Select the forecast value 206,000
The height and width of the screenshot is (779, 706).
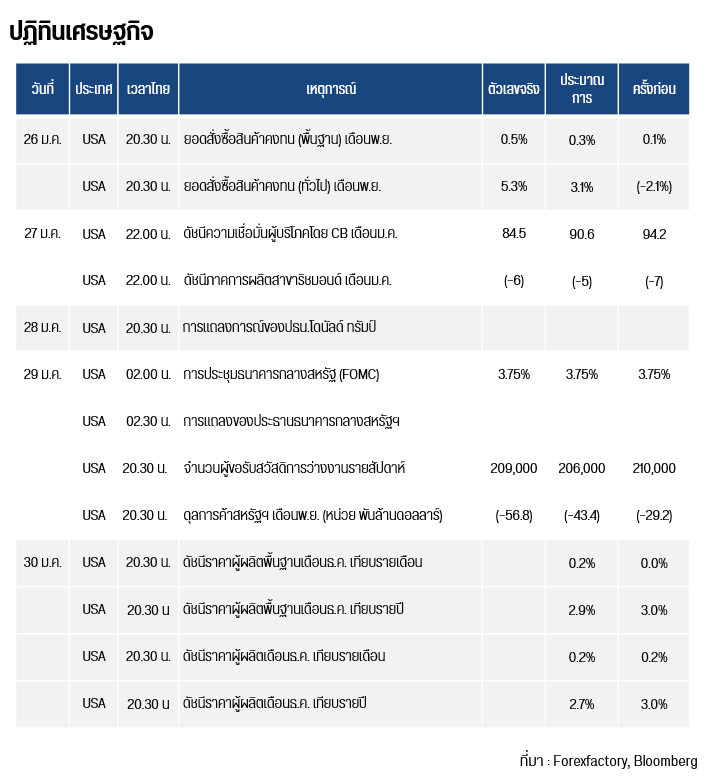pyautogui.click(x=581, y=468)
